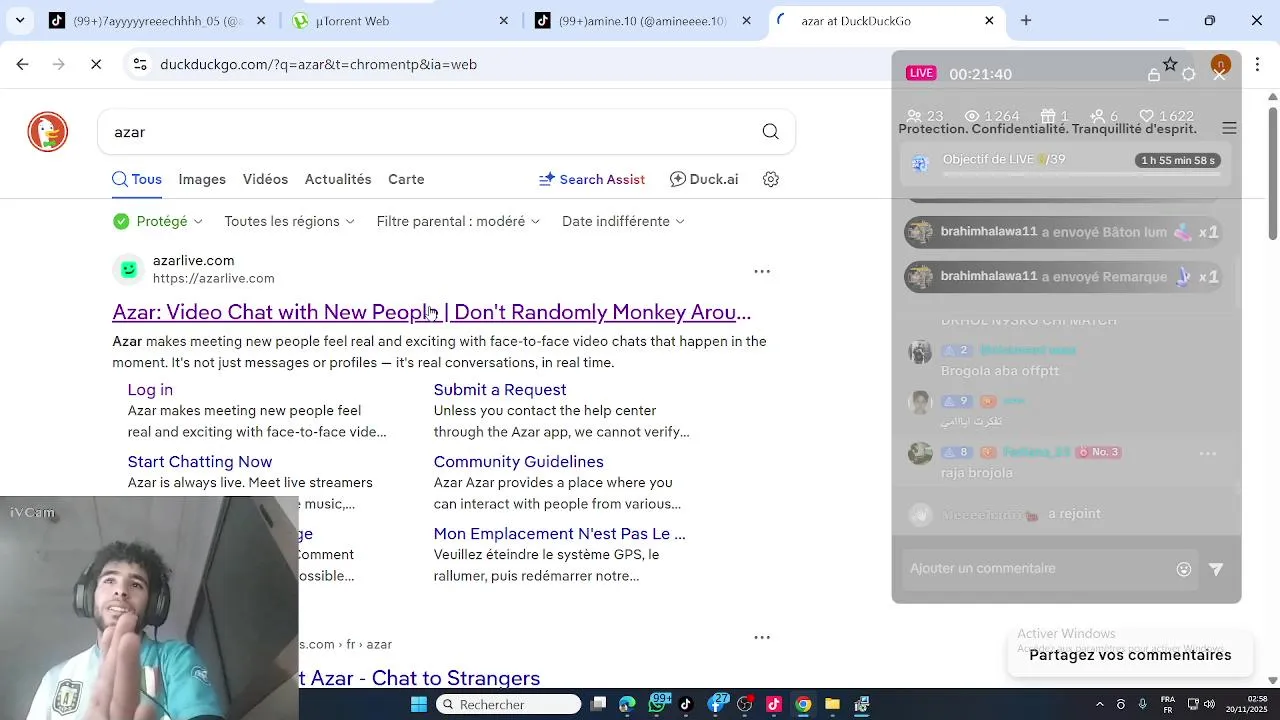Screen dimensions: 1280x720
Task: Toggle the Protégé protection dropdown
Action: tap(158, 221)
